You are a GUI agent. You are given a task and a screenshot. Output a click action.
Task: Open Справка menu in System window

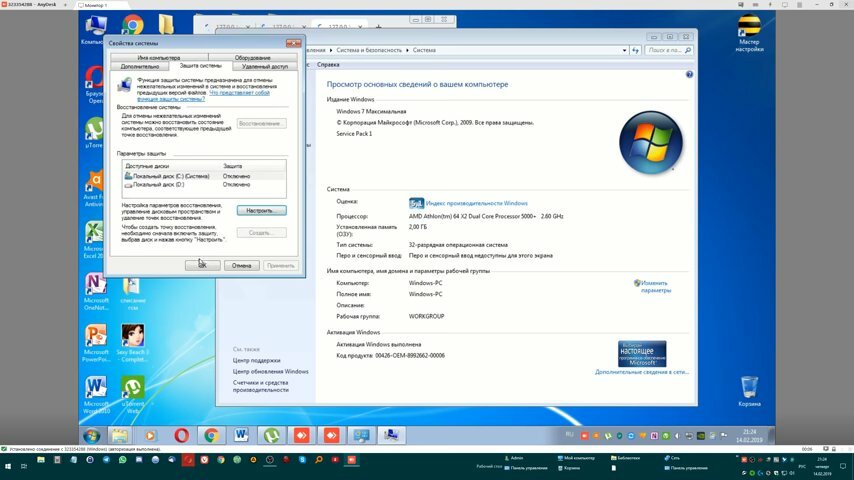tap(328, 64)
